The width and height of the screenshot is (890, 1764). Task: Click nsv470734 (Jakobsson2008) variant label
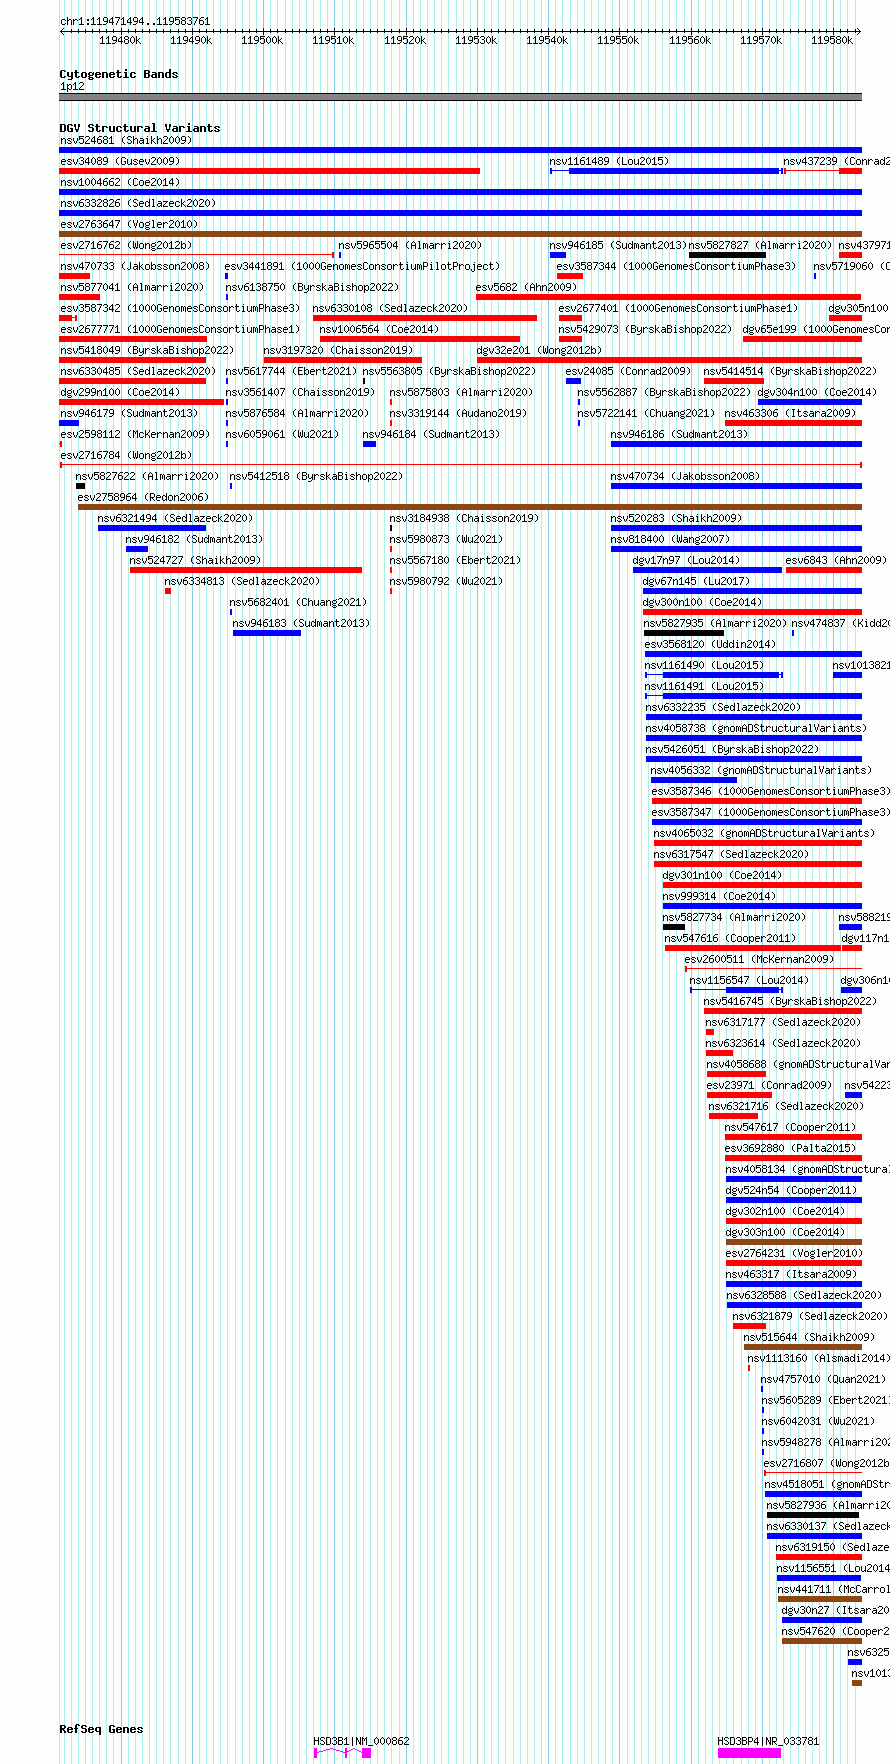(685, 476)
